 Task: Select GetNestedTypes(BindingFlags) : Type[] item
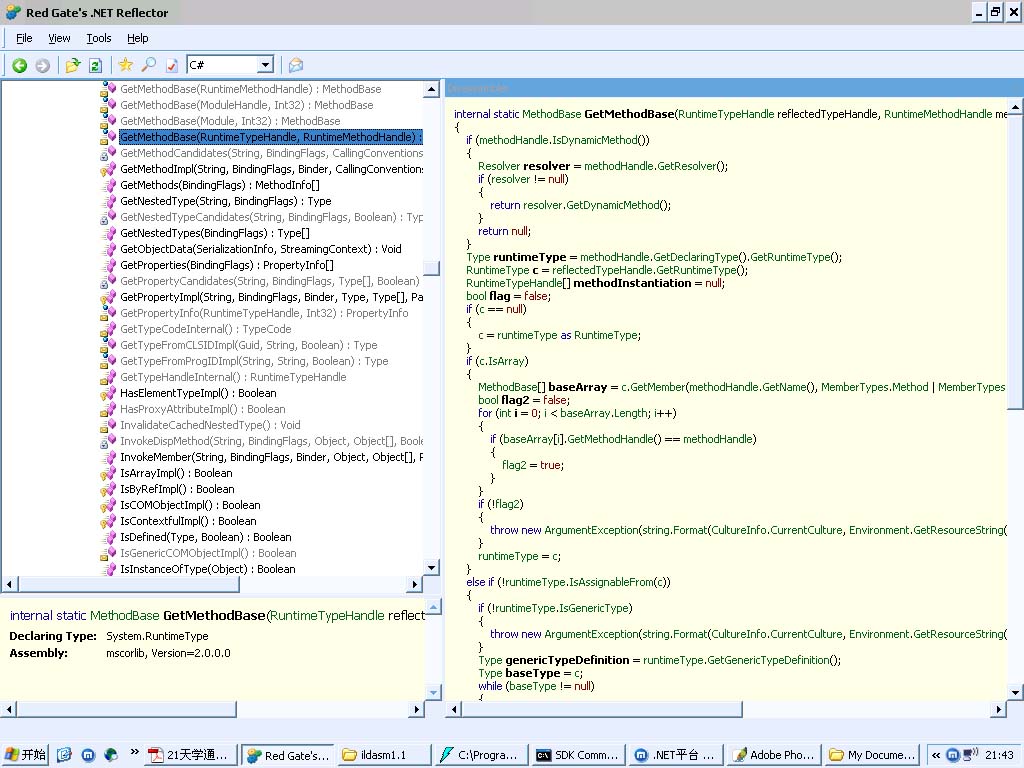[215, 233]
